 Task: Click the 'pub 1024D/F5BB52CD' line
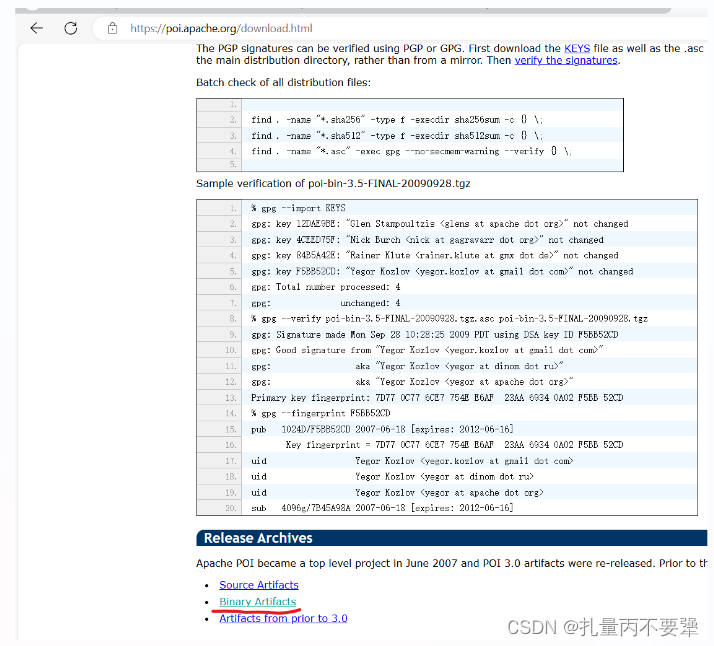click(382, 429)
